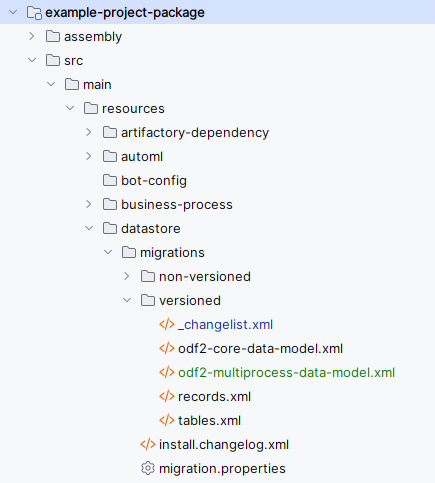Select the migration.properties file
Image resolution: width=435 pixels, height=483 pixels.
click(222, 469)
